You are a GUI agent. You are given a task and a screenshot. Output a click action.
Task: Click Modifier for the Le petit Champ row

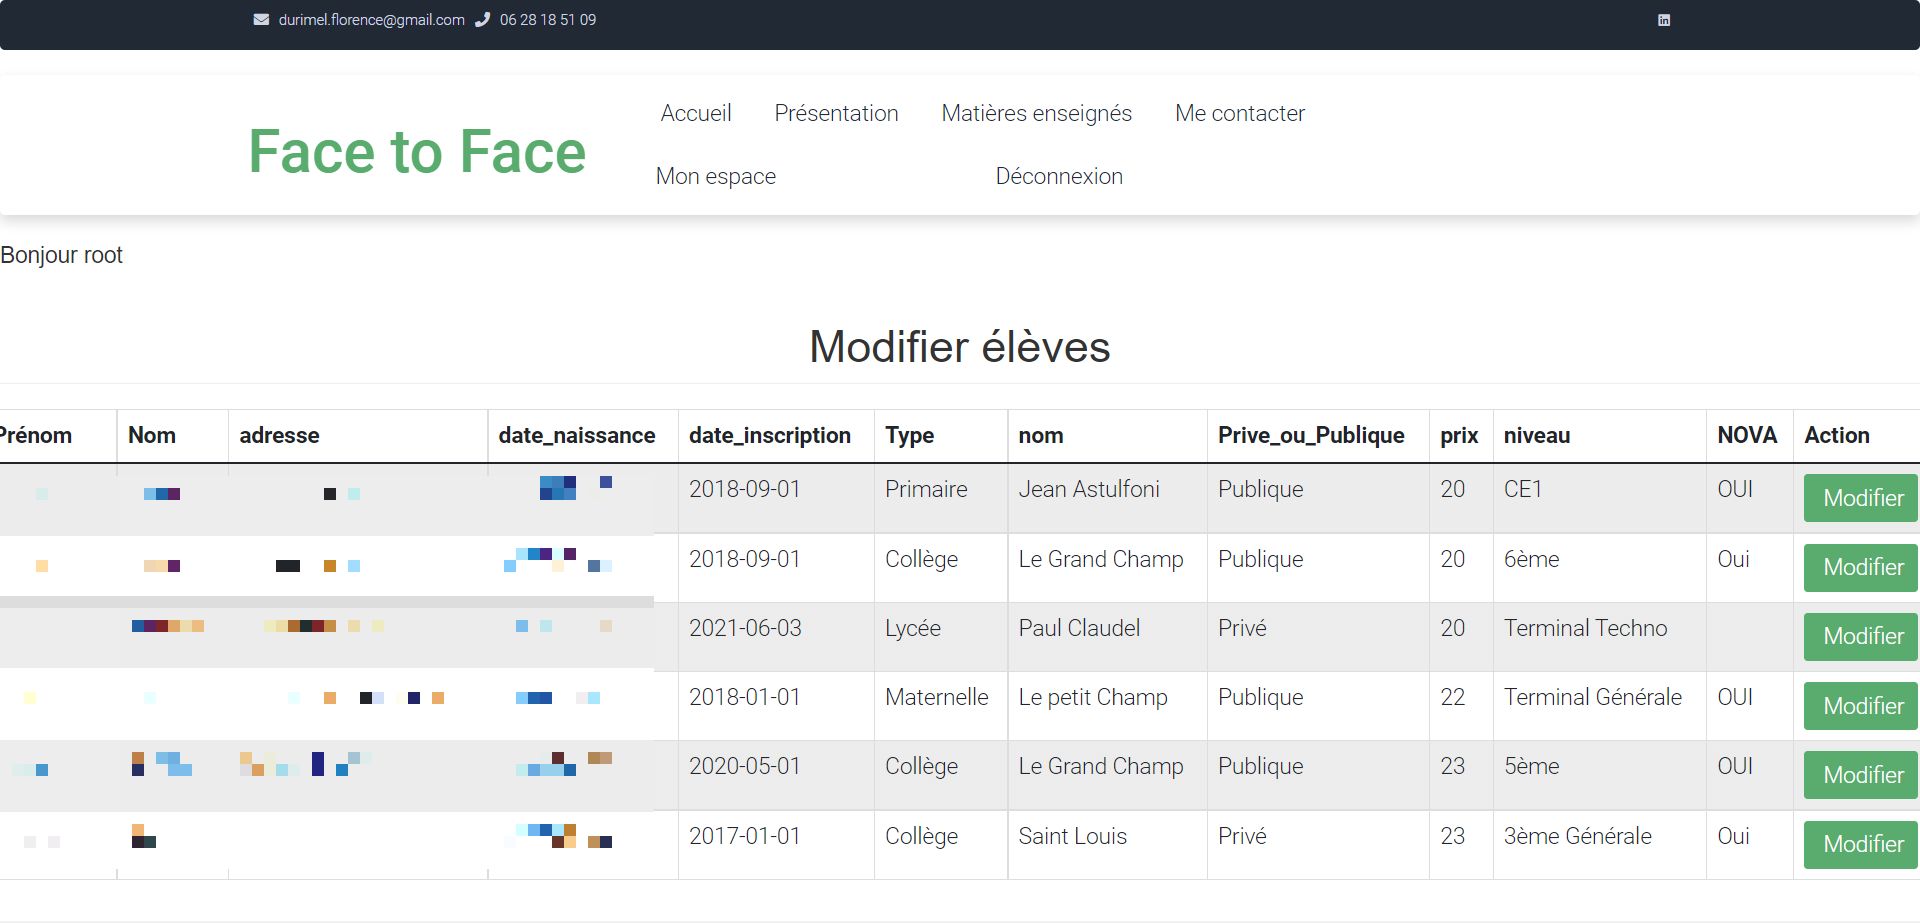1862,706
